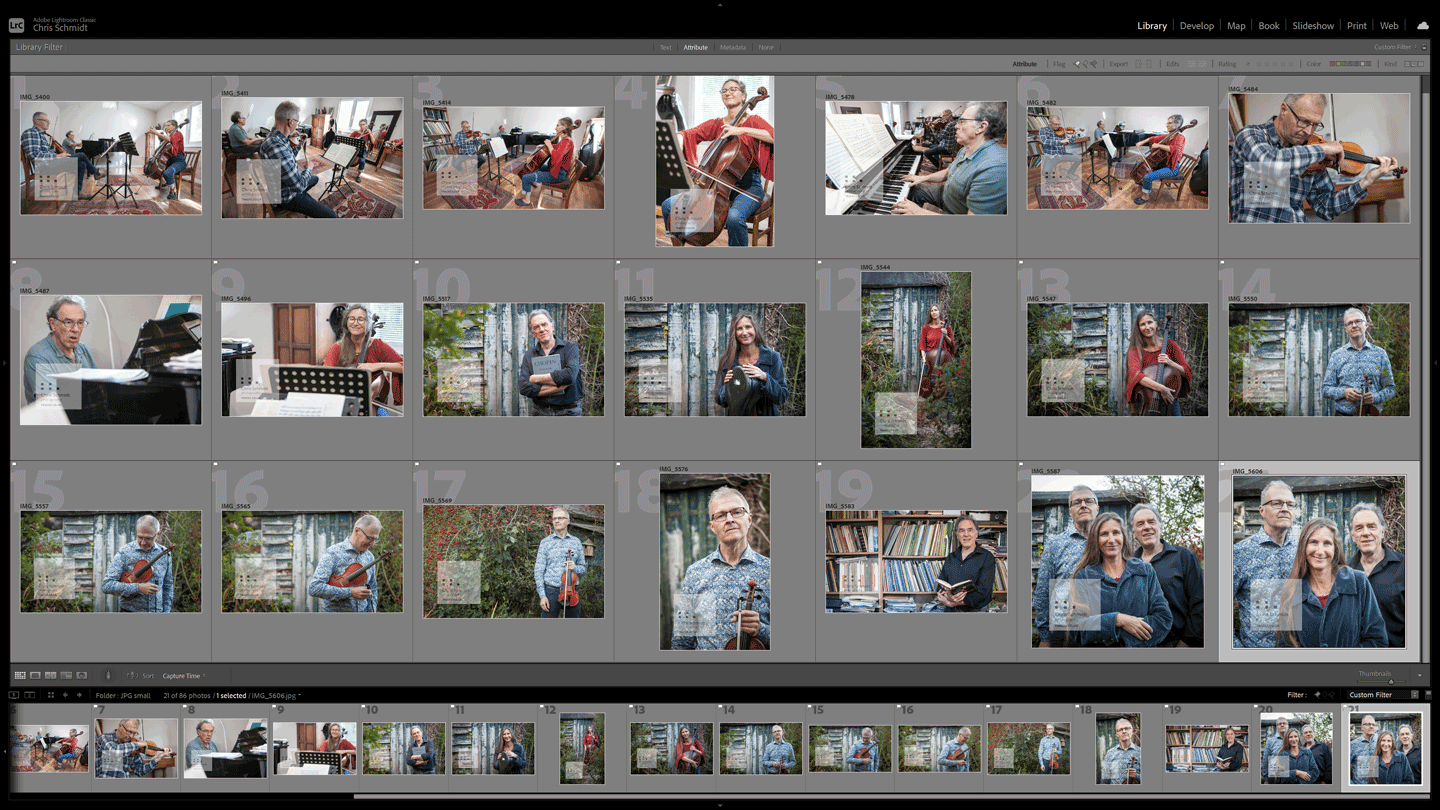This screenshot has height=810, width=1440.
Task: Select the None filter option
Action: click(766, 47)
